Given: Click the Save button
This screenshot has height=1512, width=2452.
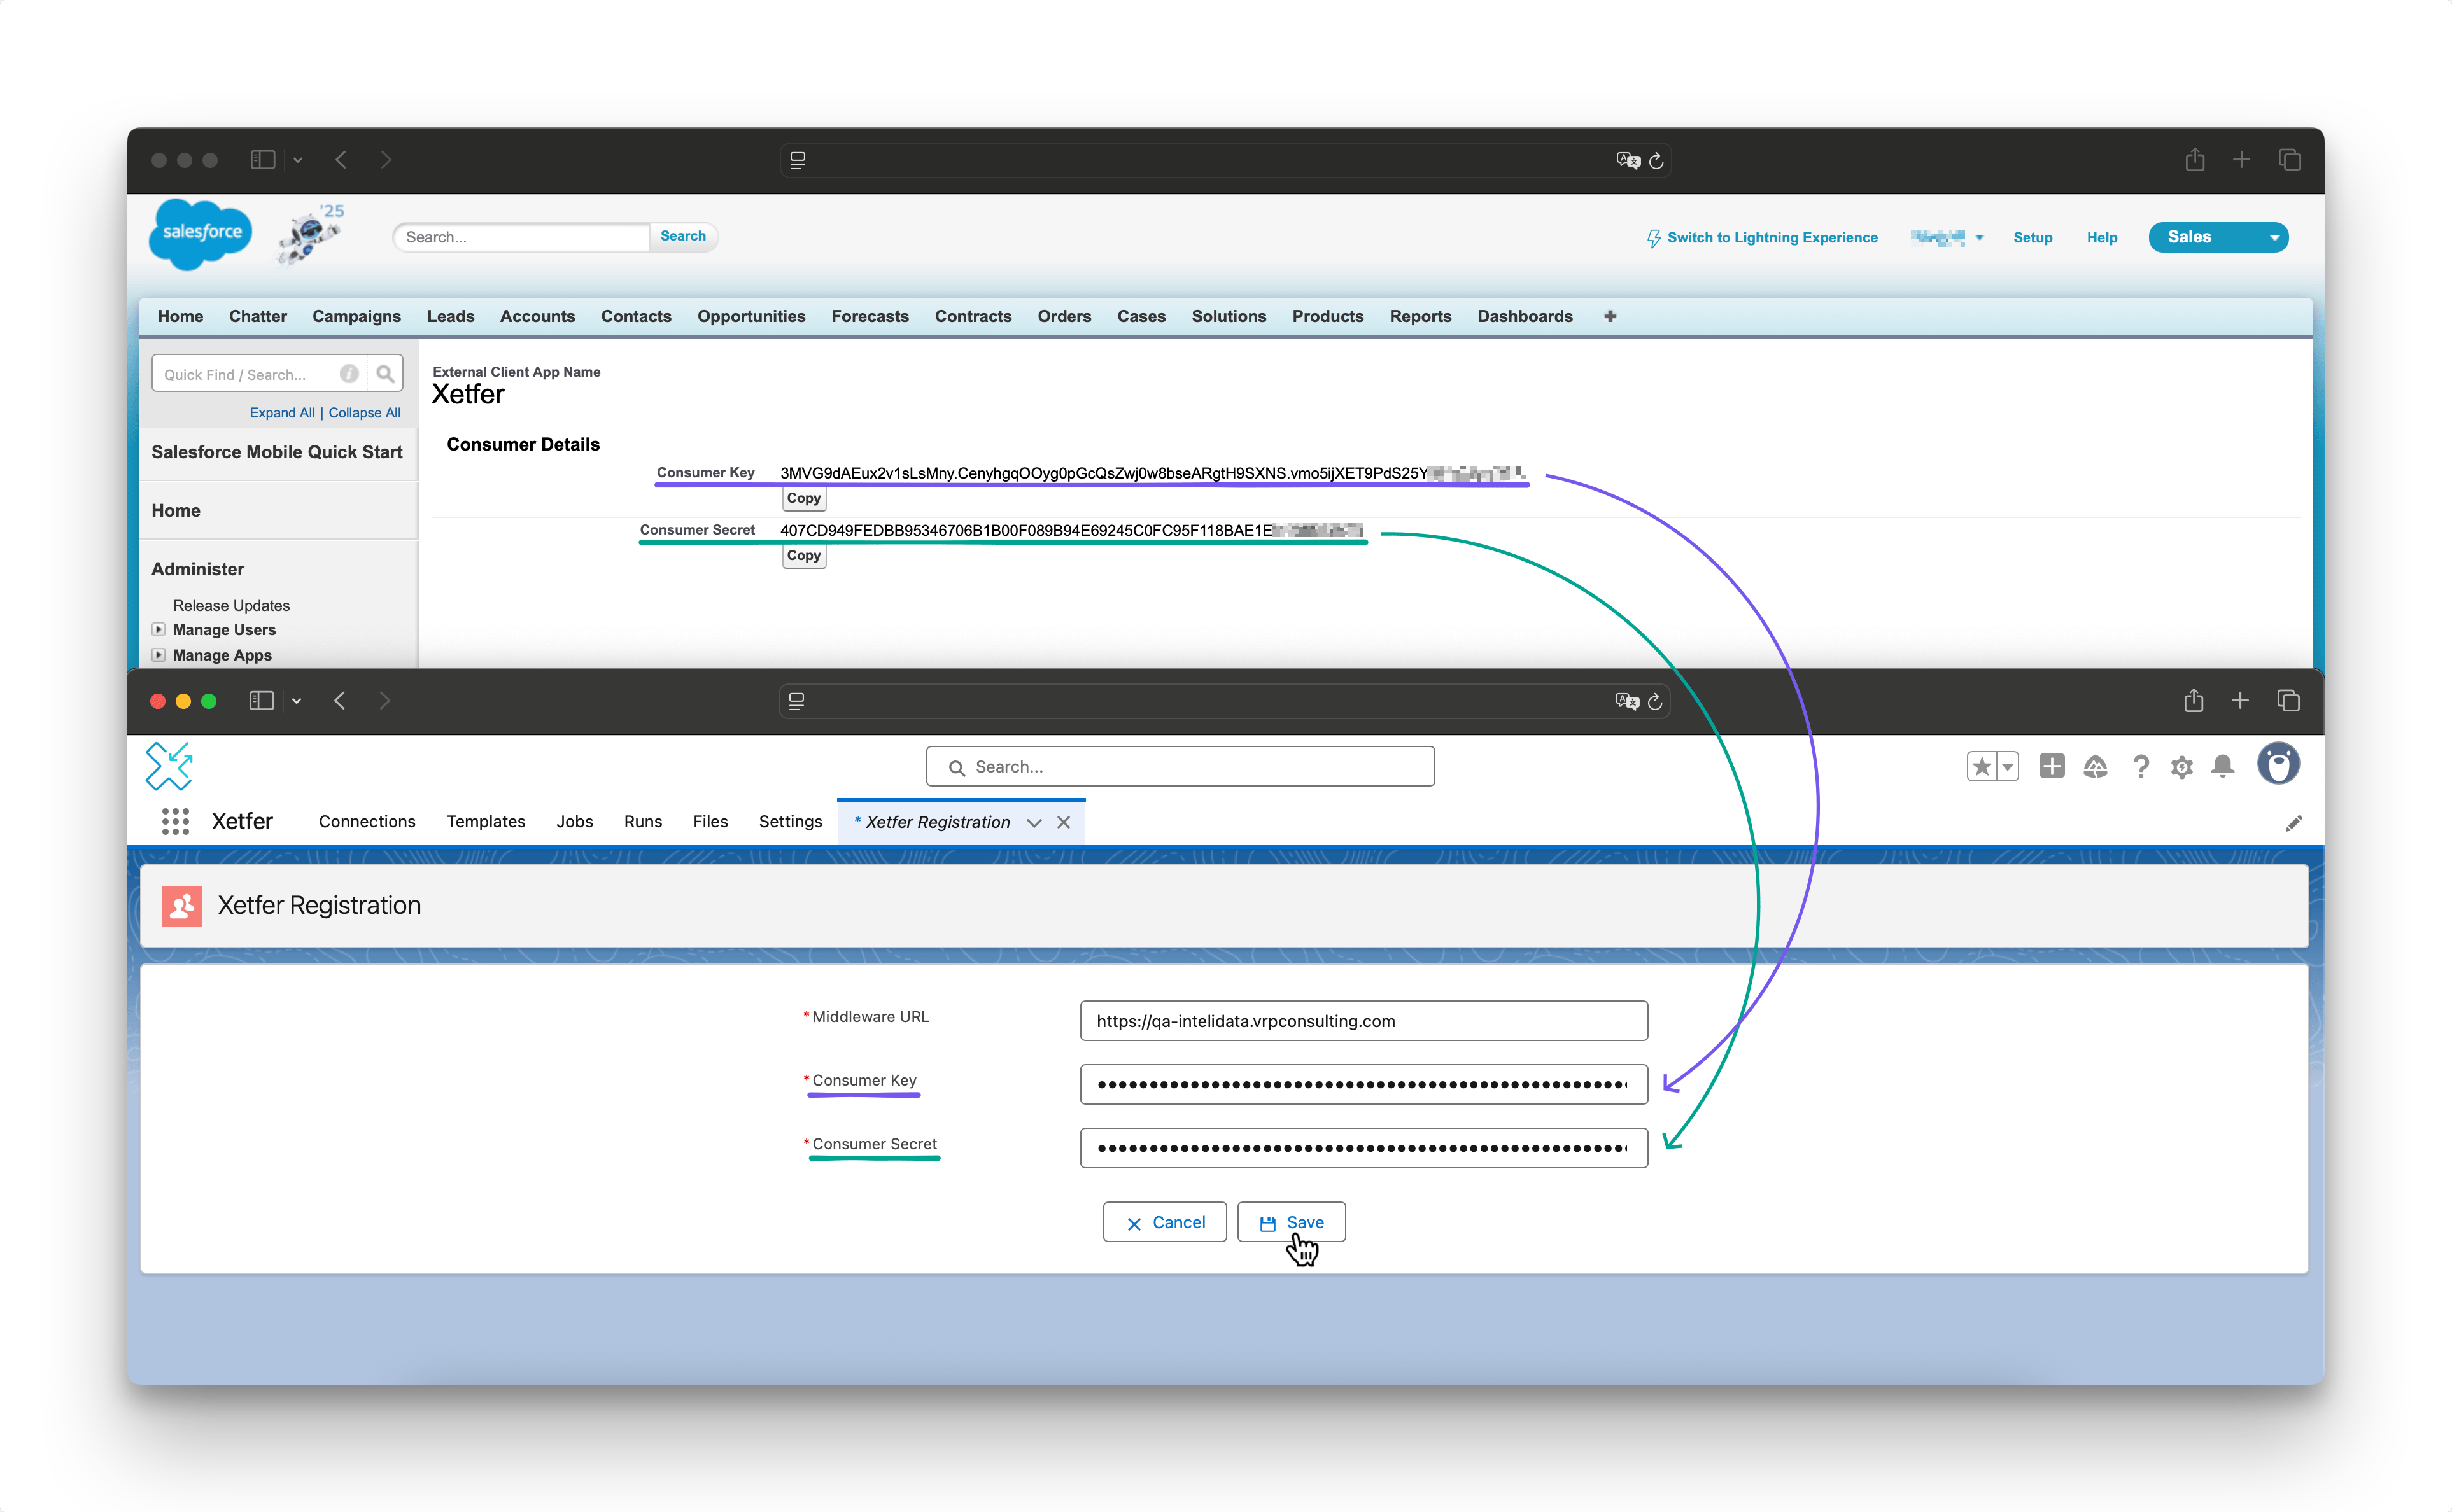Looking at the screenshot, I should point(1291,1222).
